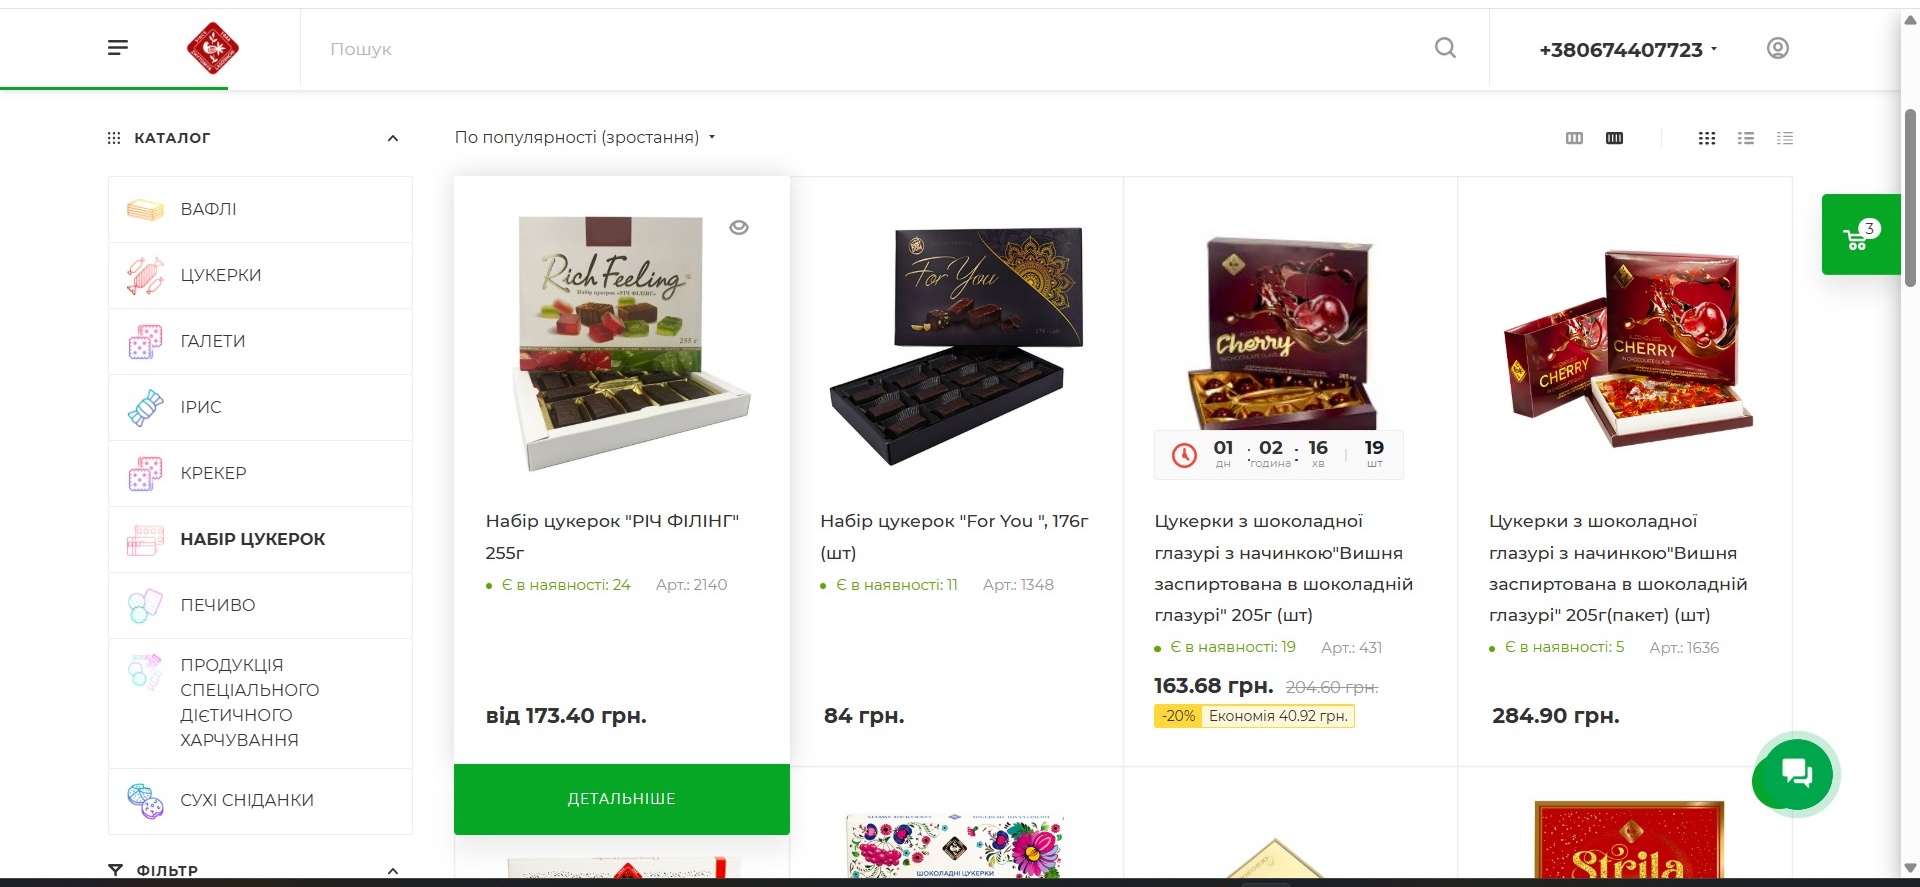Open the popularity sort dropdown

tap(585, 137)
